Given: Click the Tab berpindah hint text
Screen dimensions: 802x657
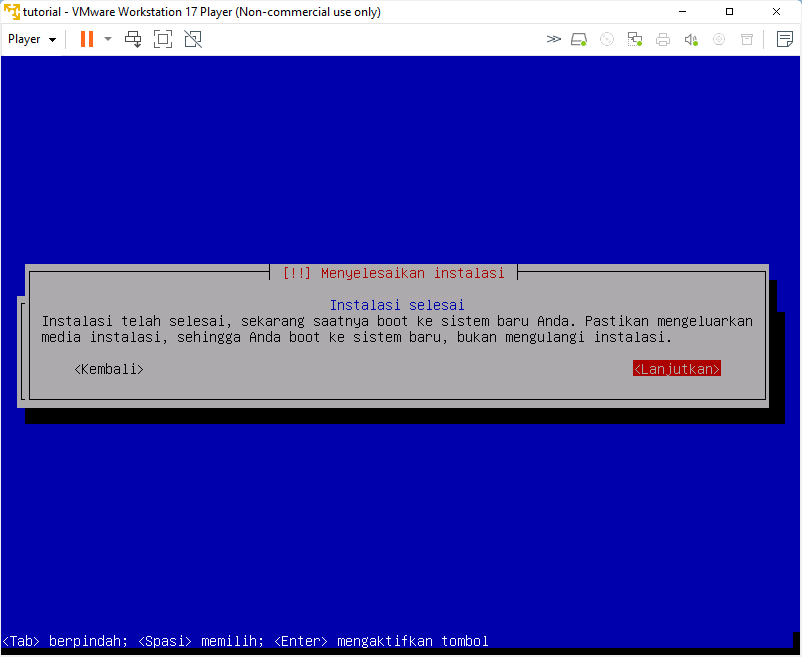Looking at the screenshot, I should point(65,642).
